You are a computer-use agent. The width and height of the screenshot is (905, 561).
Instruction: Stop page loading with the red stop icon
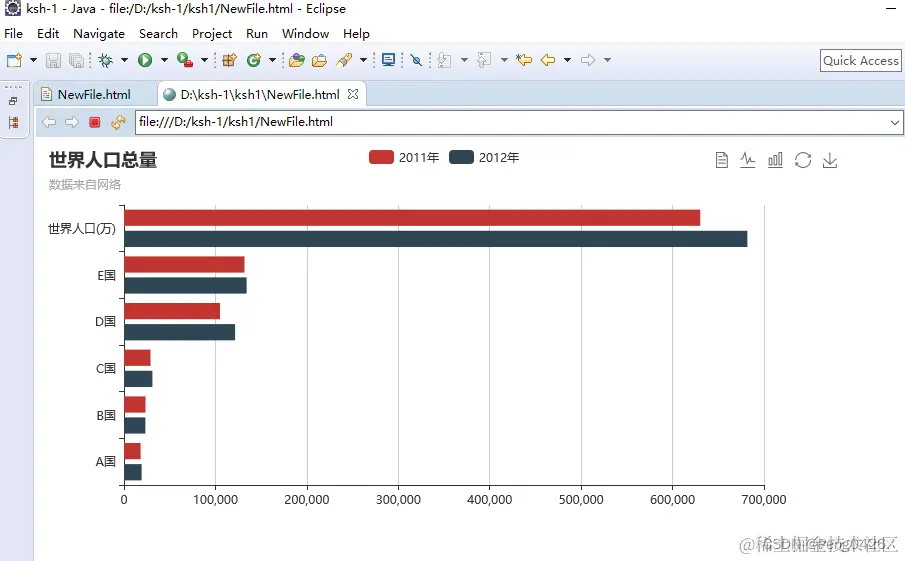pos(95,122)
